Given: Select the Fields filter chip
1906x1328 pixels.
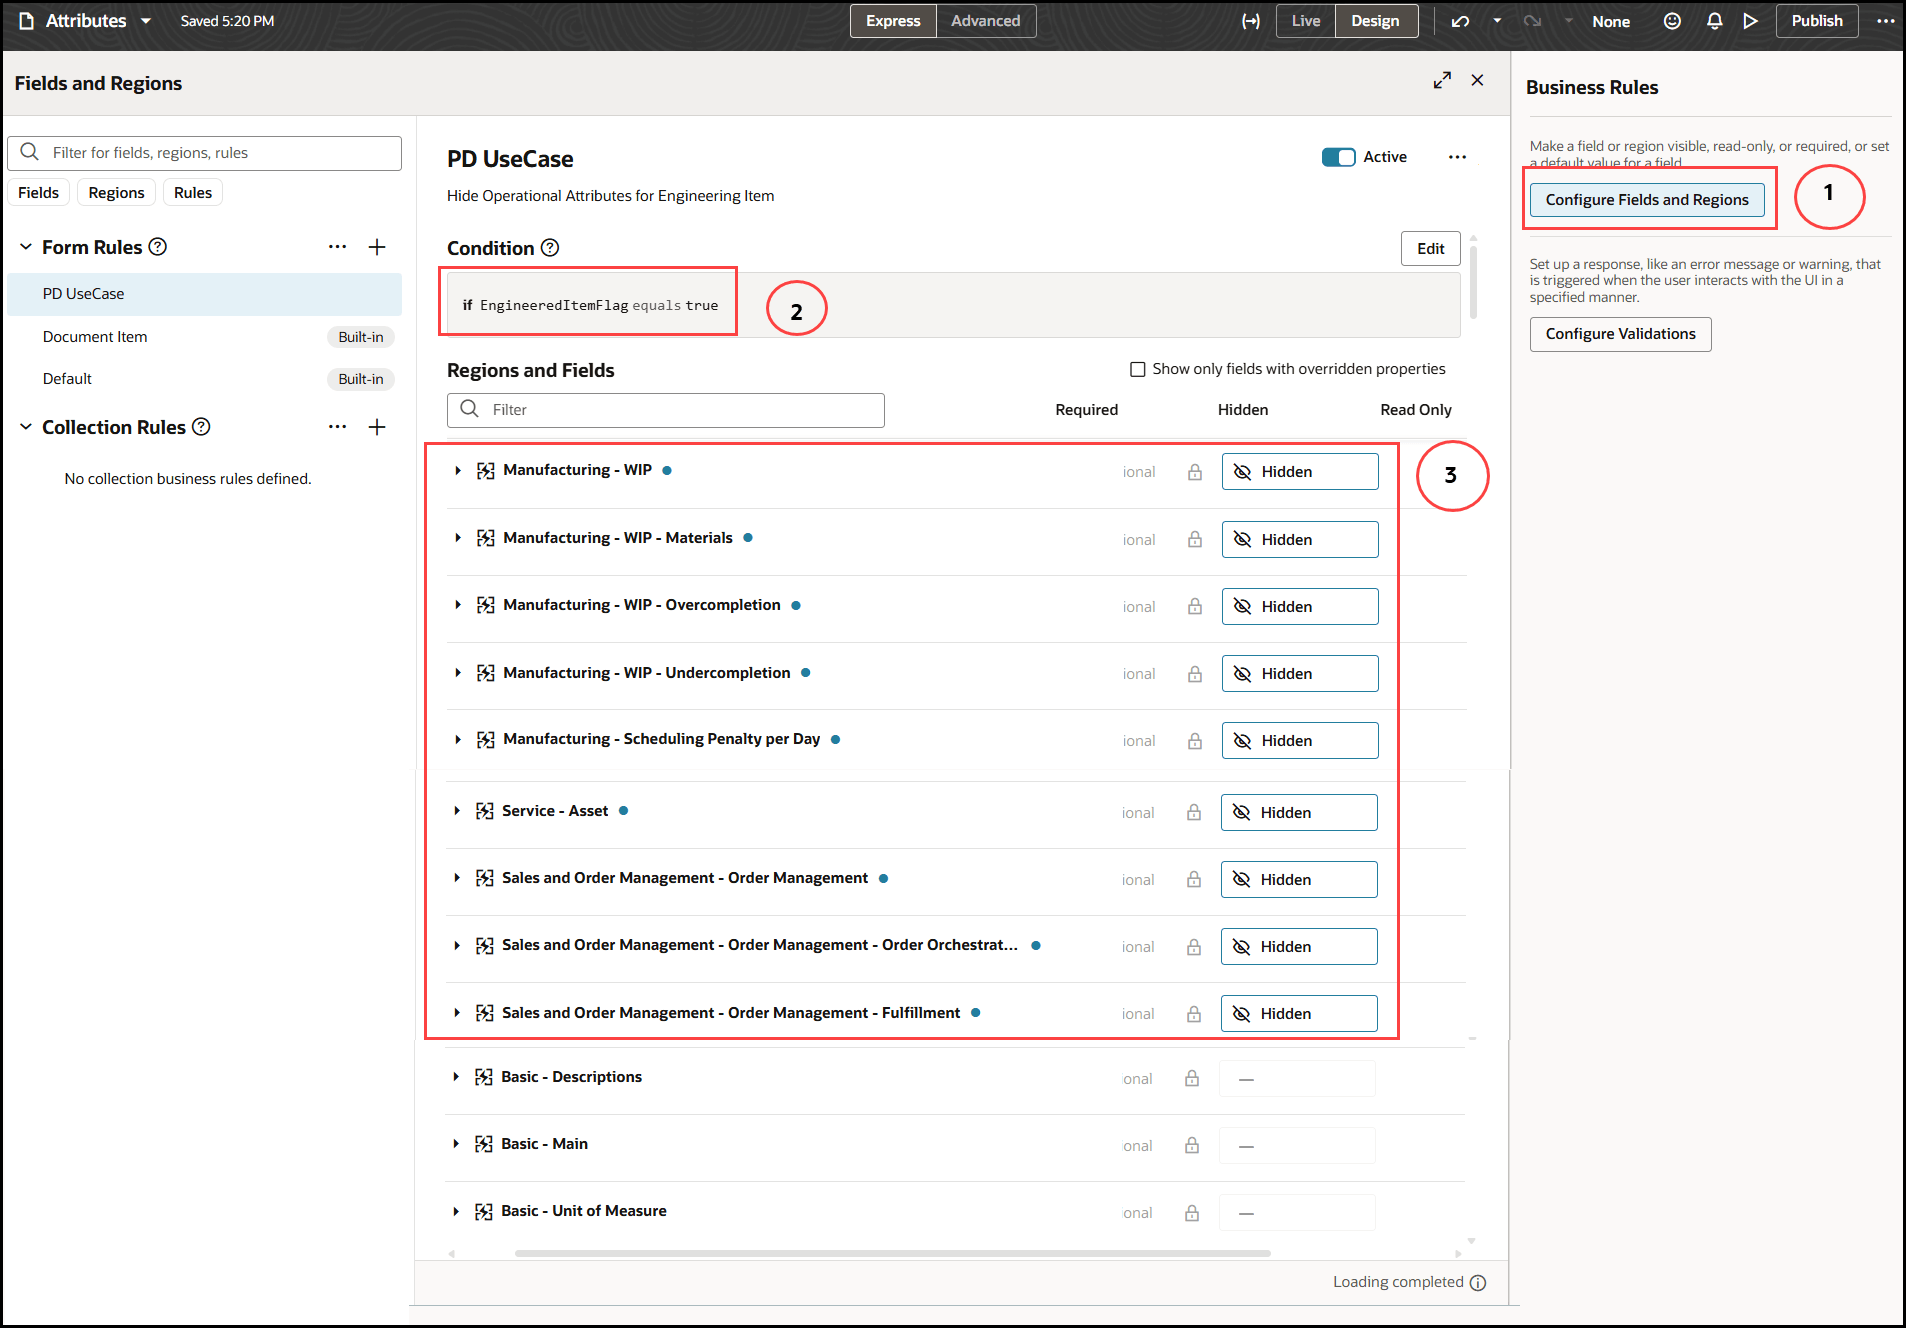Looking at the screenshot, I should [x=38, y=193].
